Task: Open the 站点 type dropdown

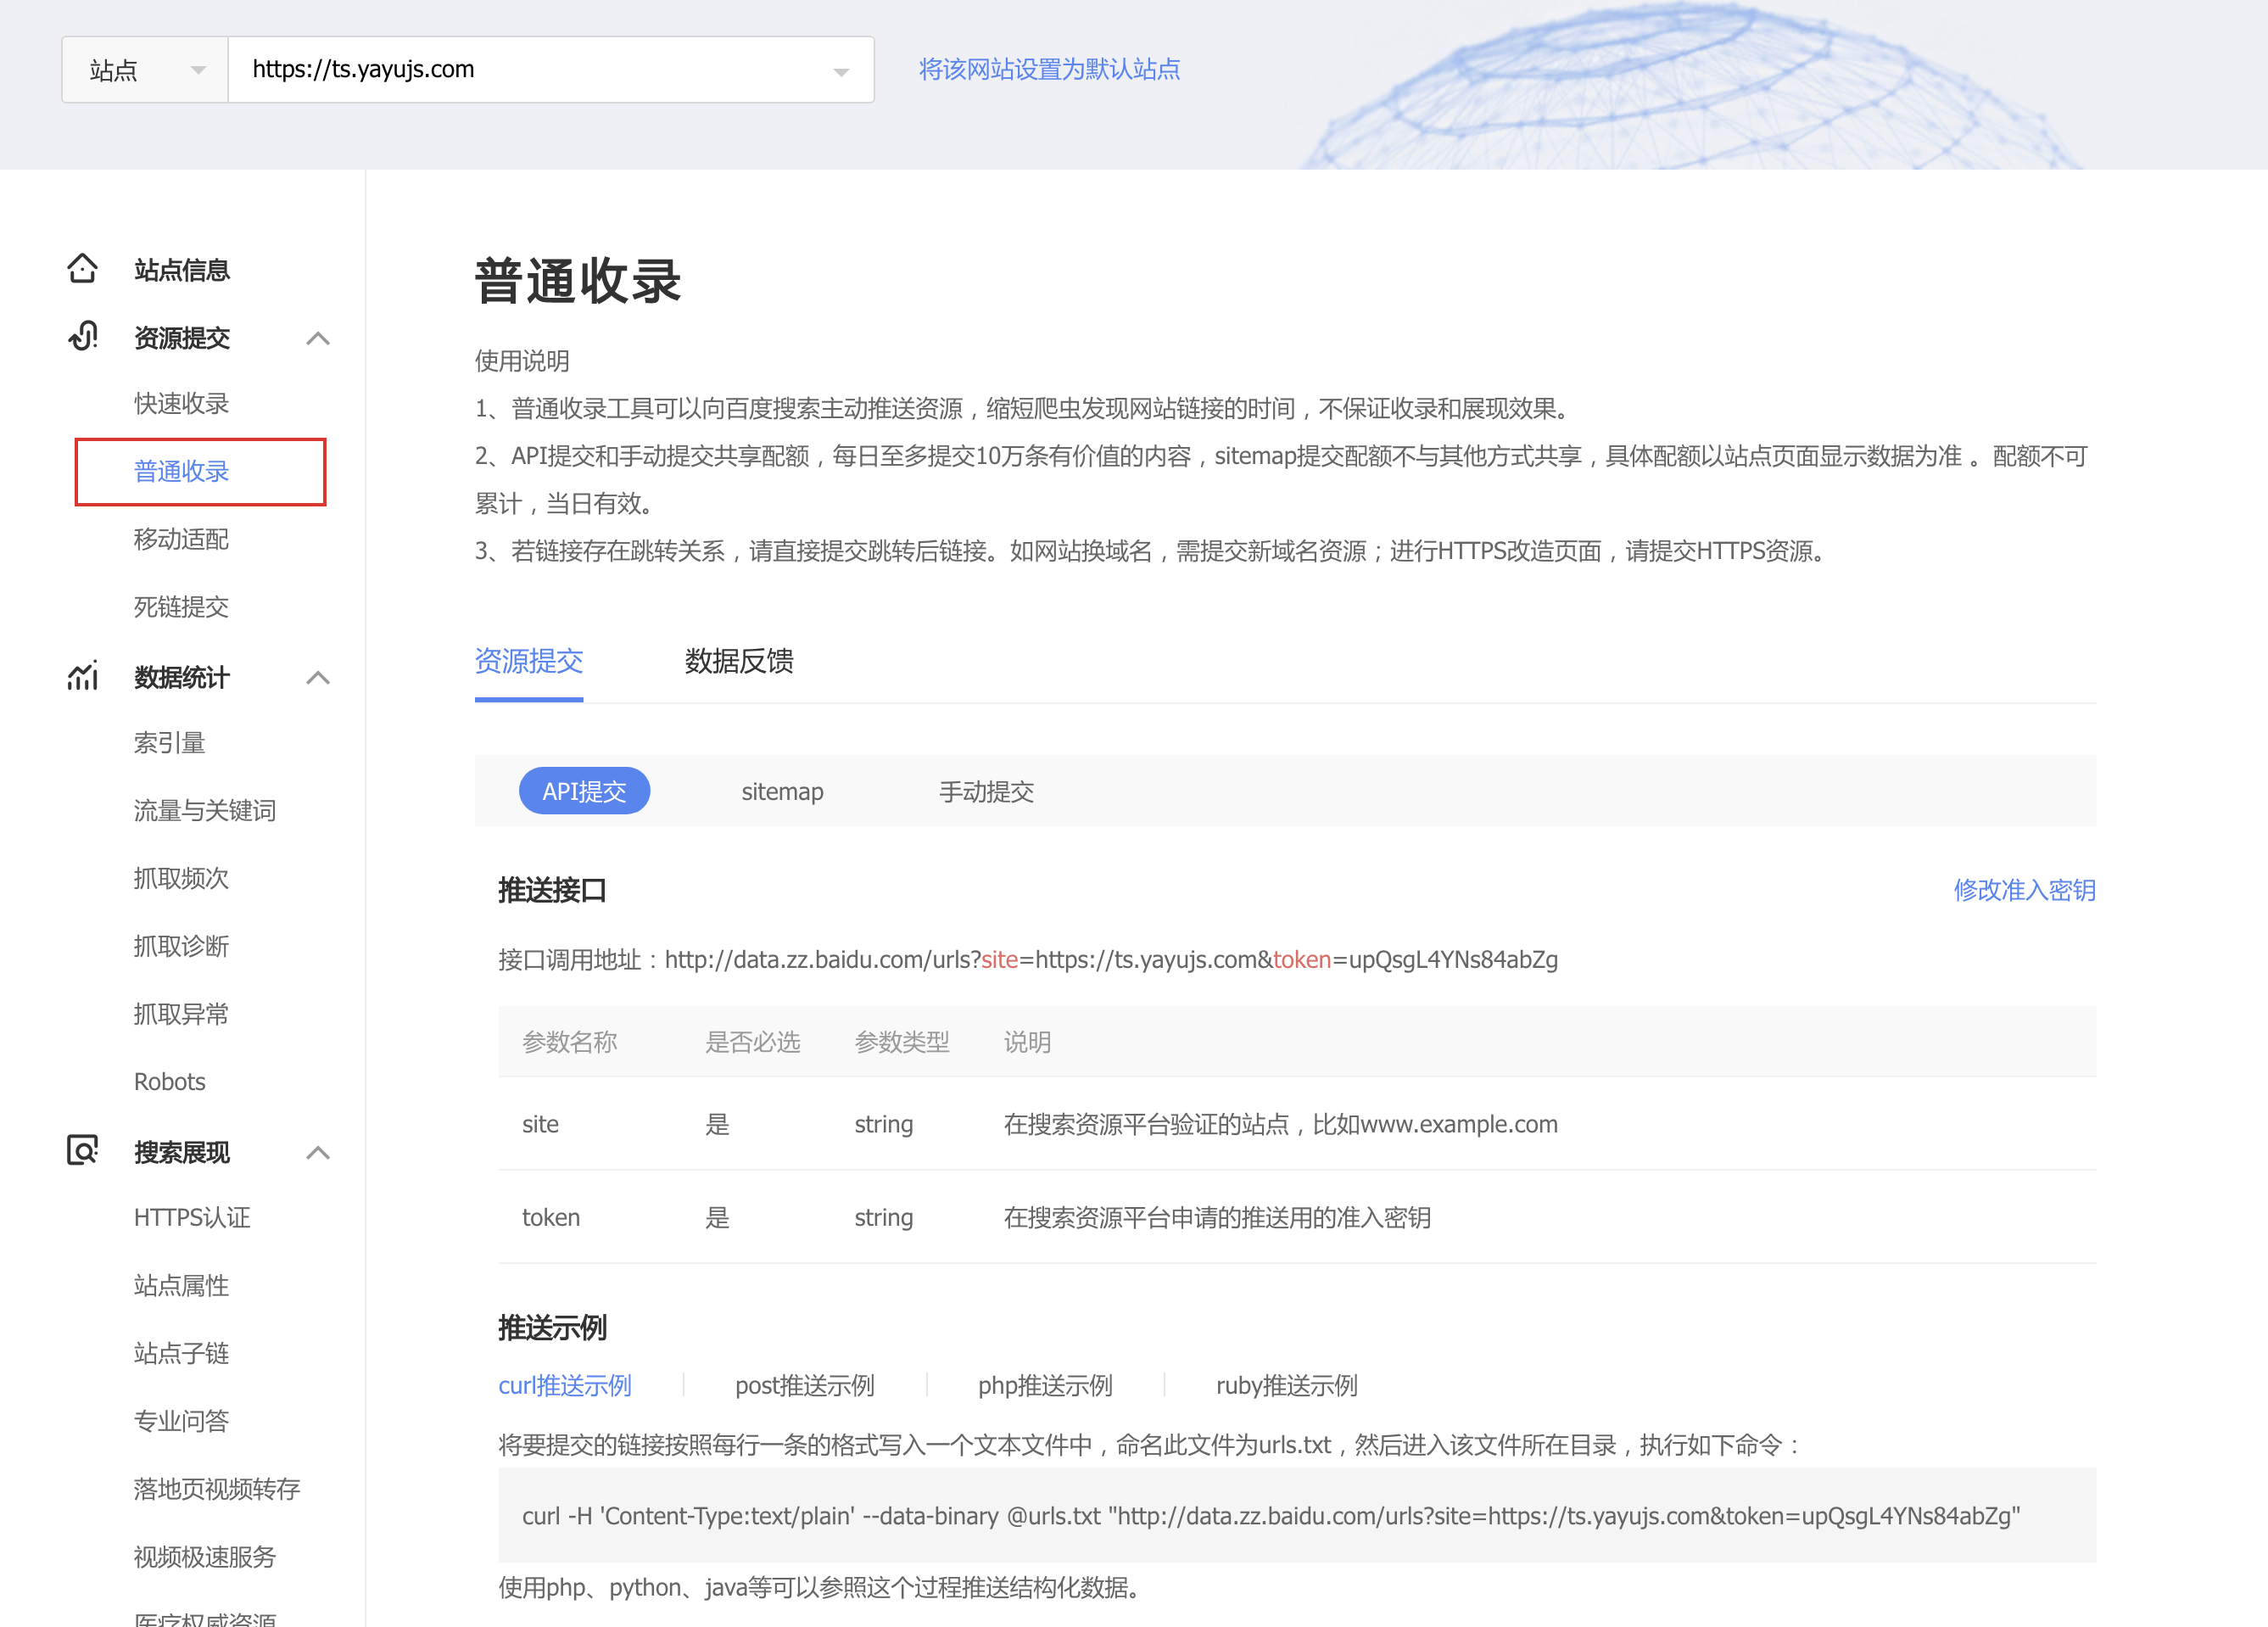Action: pyautogui.click(x=145, y=70)
